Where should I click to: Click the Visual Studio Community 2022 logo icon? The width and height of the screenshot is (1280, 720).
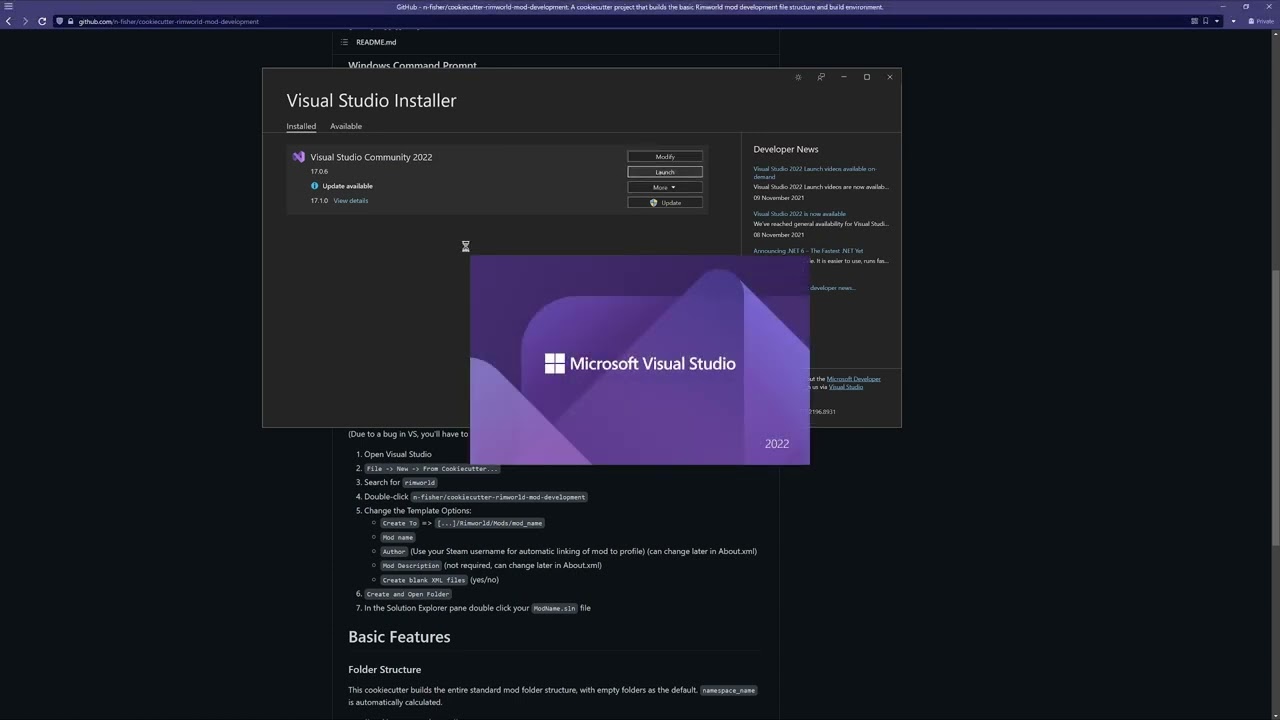coord(298,157)
